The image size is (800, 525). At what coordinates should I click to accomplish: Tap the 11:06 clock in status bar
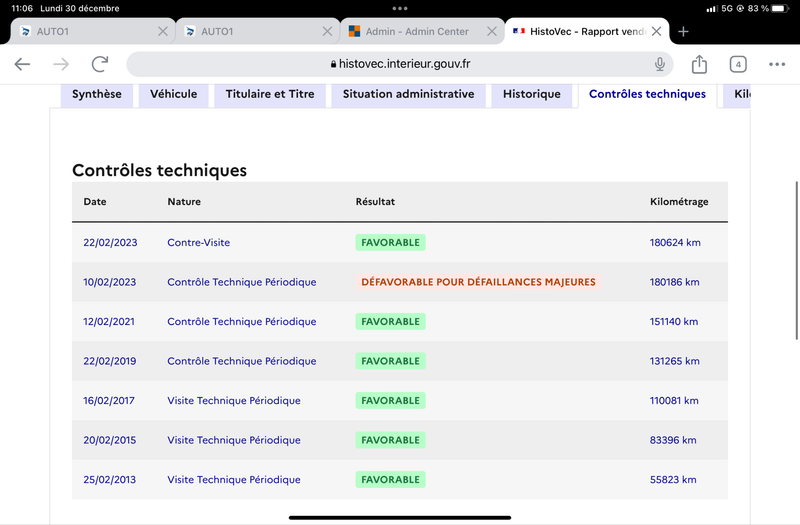click(x=22, y=9)
